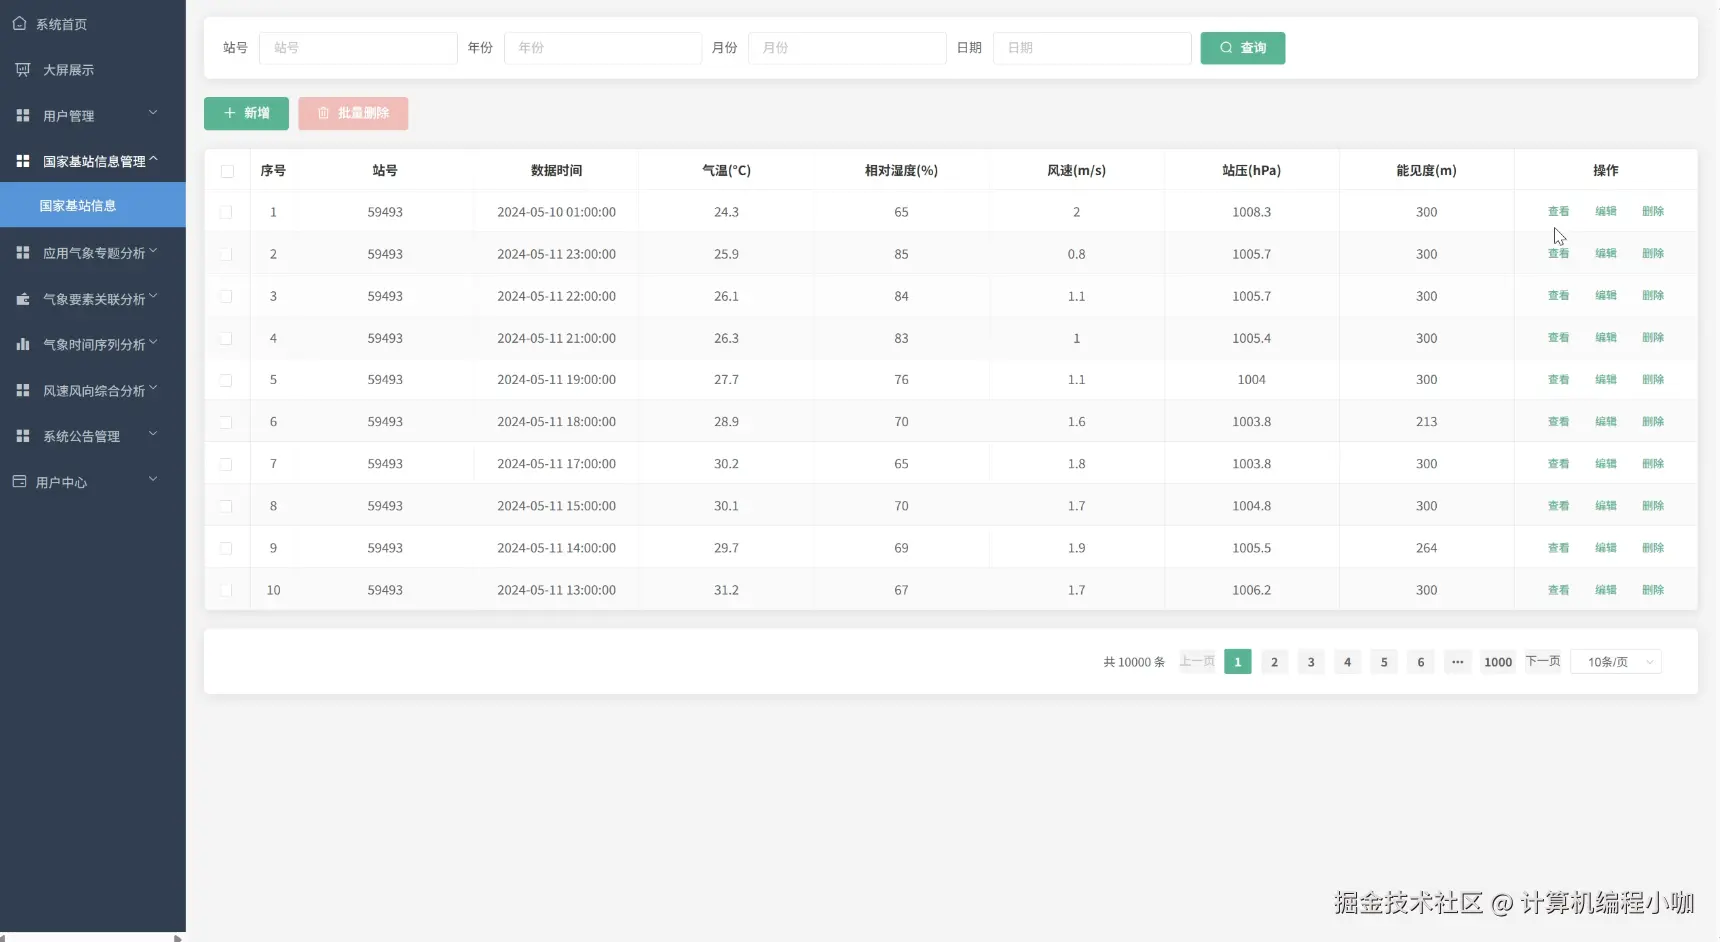1720x942 pixels.
Task: Click the 月份 input field
Action: click(847, 48)
